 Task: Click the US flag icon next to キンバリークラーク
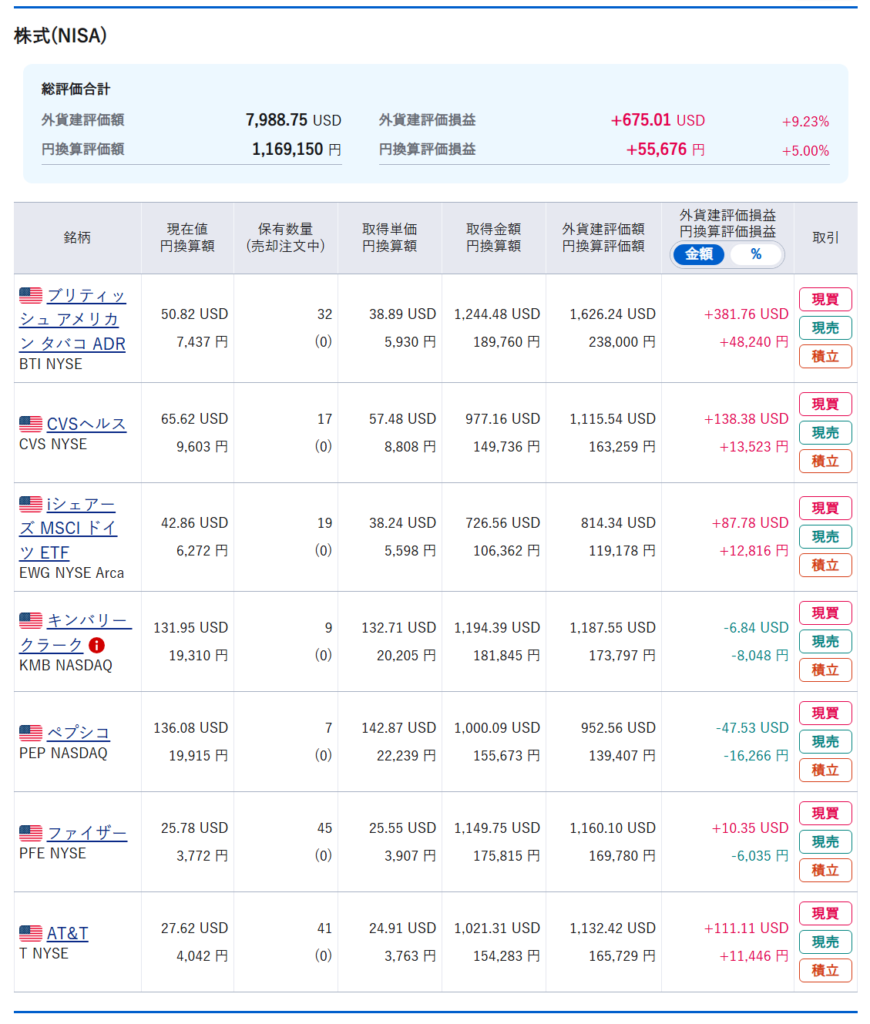point(31,620)
